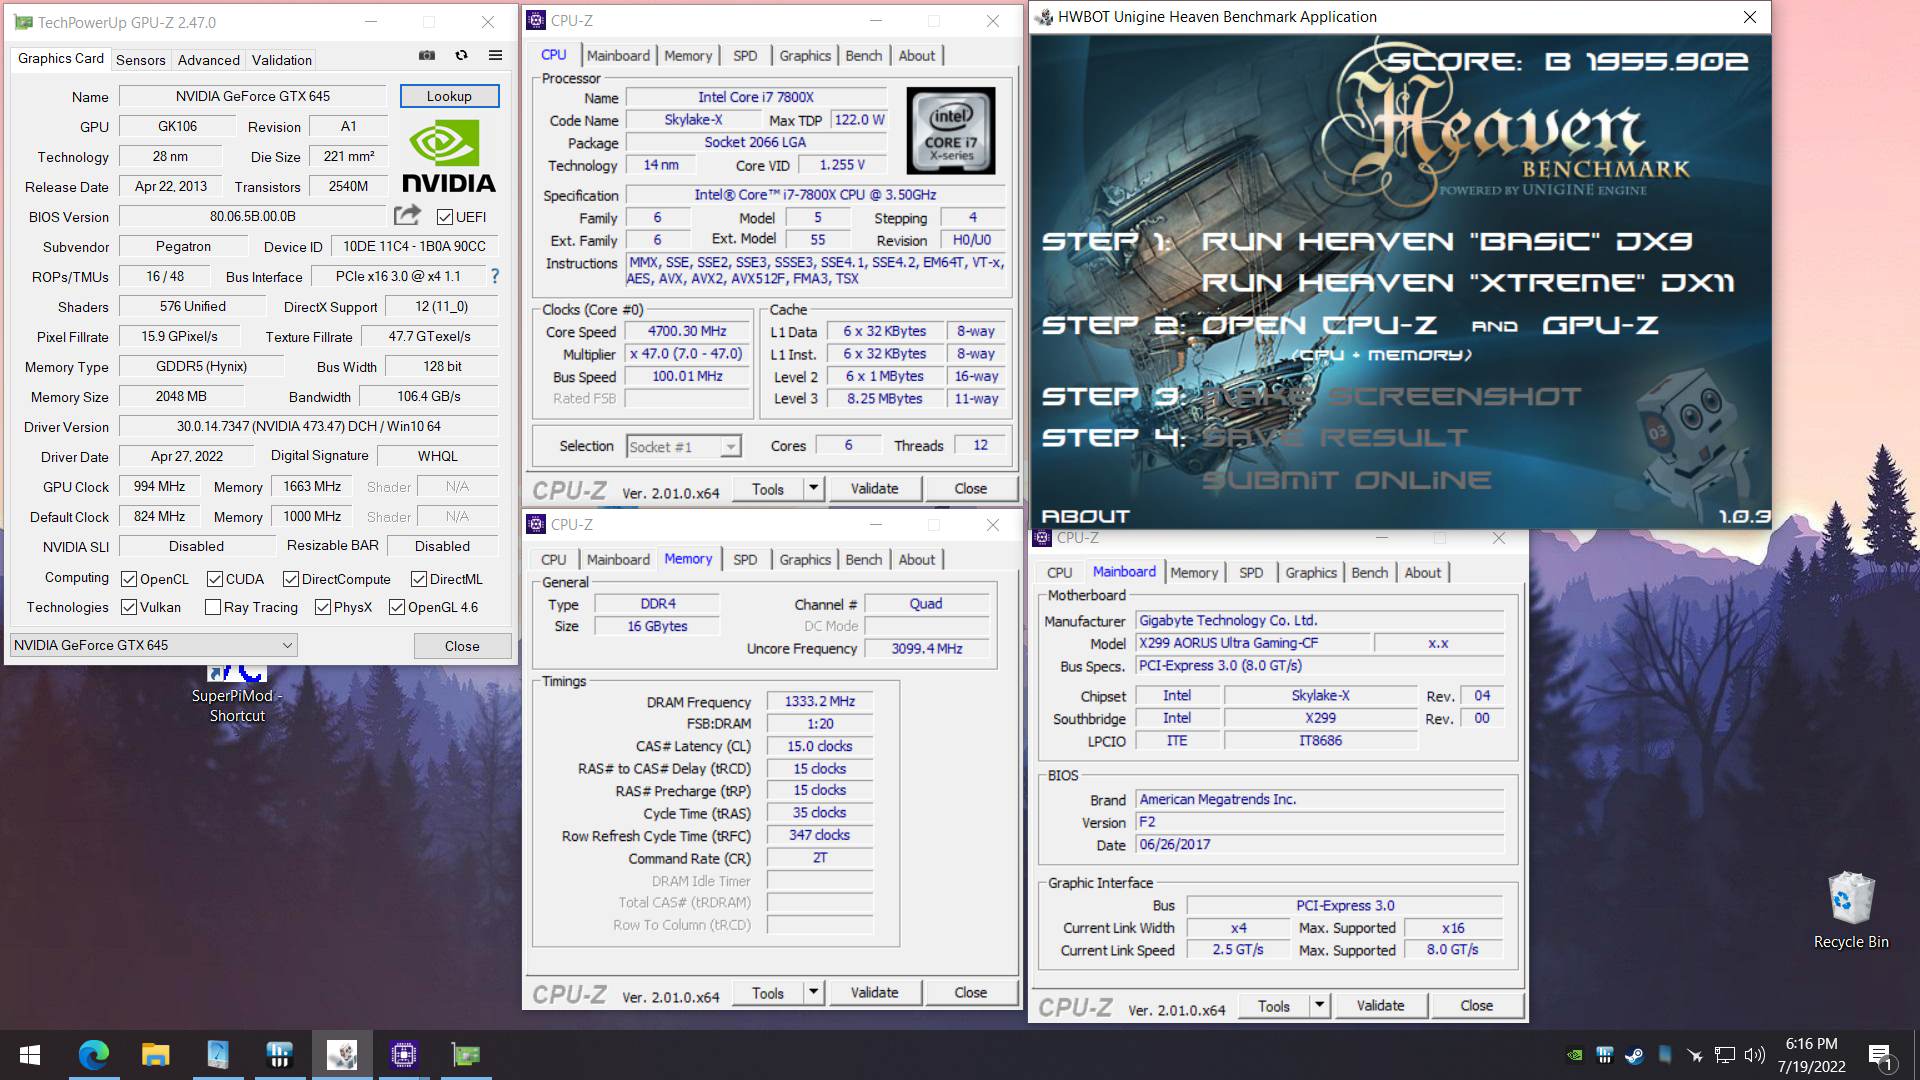Open About tab in Memory CPU-Z window
This screenshot has width=1920, height=1080.
click(917, 560)
